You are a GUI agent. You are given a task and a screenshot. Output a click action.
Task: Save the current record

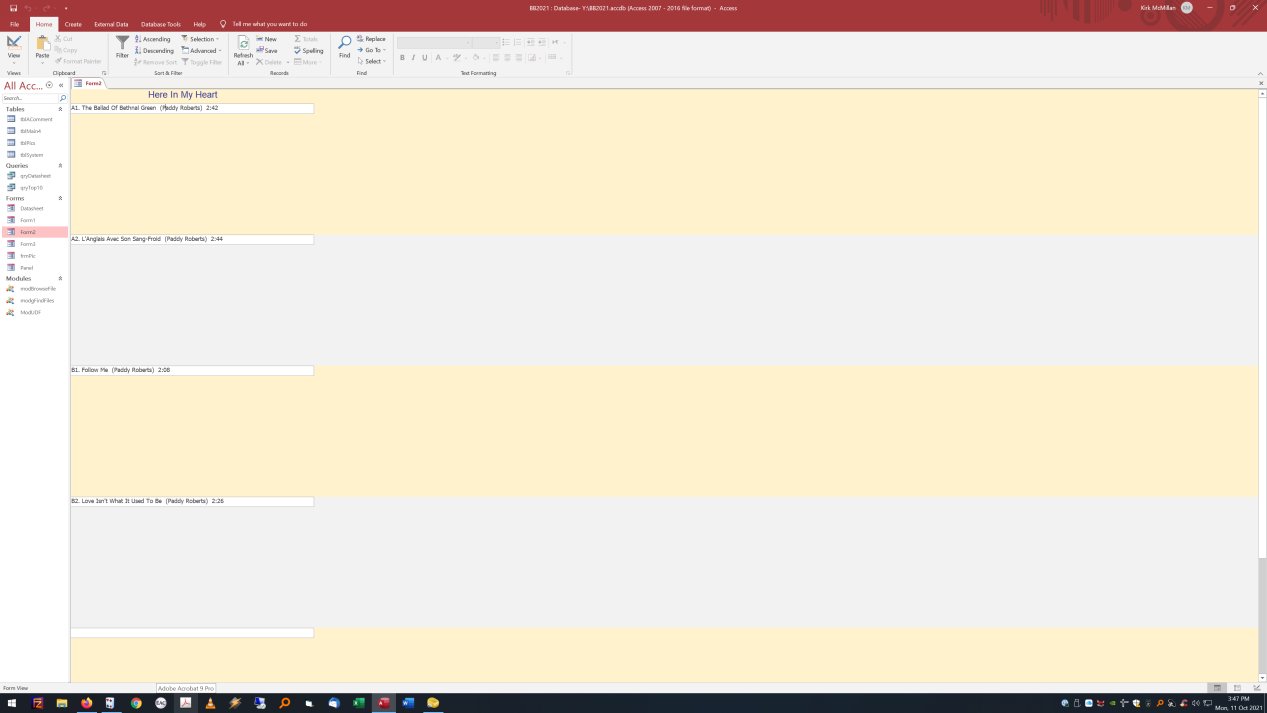pos(267,51)
